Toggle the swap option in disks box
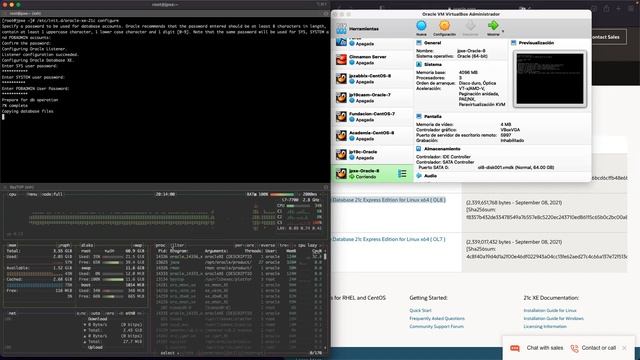The image size is (640, 360). click(138, 245)
